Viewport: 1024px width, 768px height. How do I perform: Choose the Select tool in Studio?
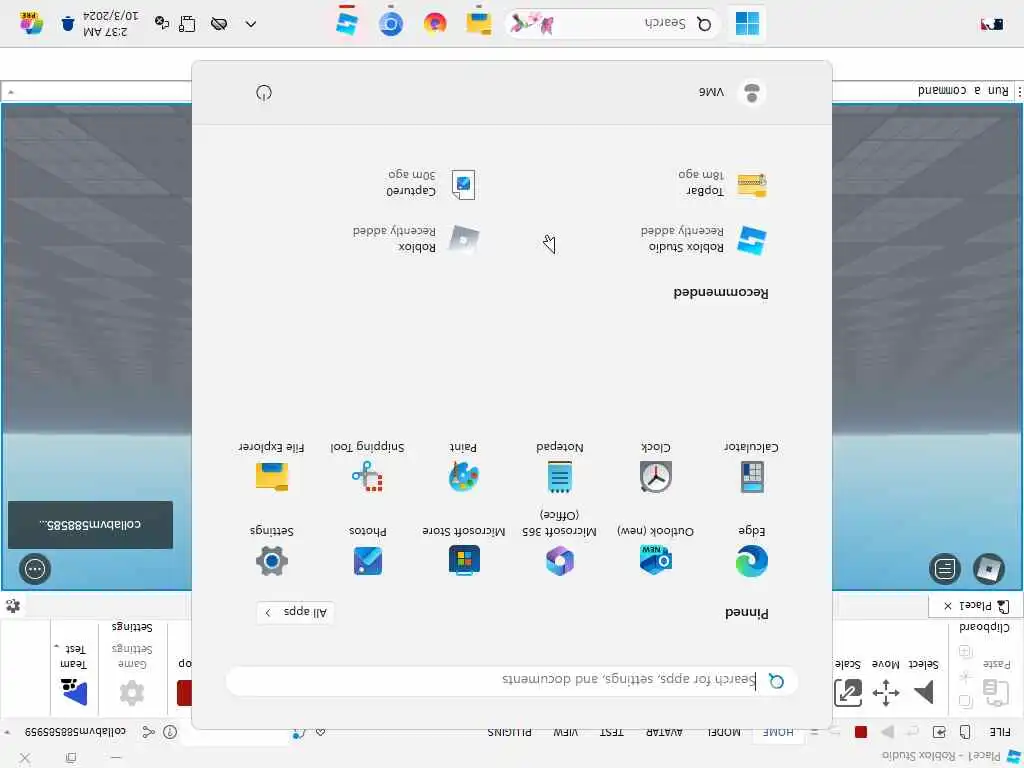coord(923,683)
